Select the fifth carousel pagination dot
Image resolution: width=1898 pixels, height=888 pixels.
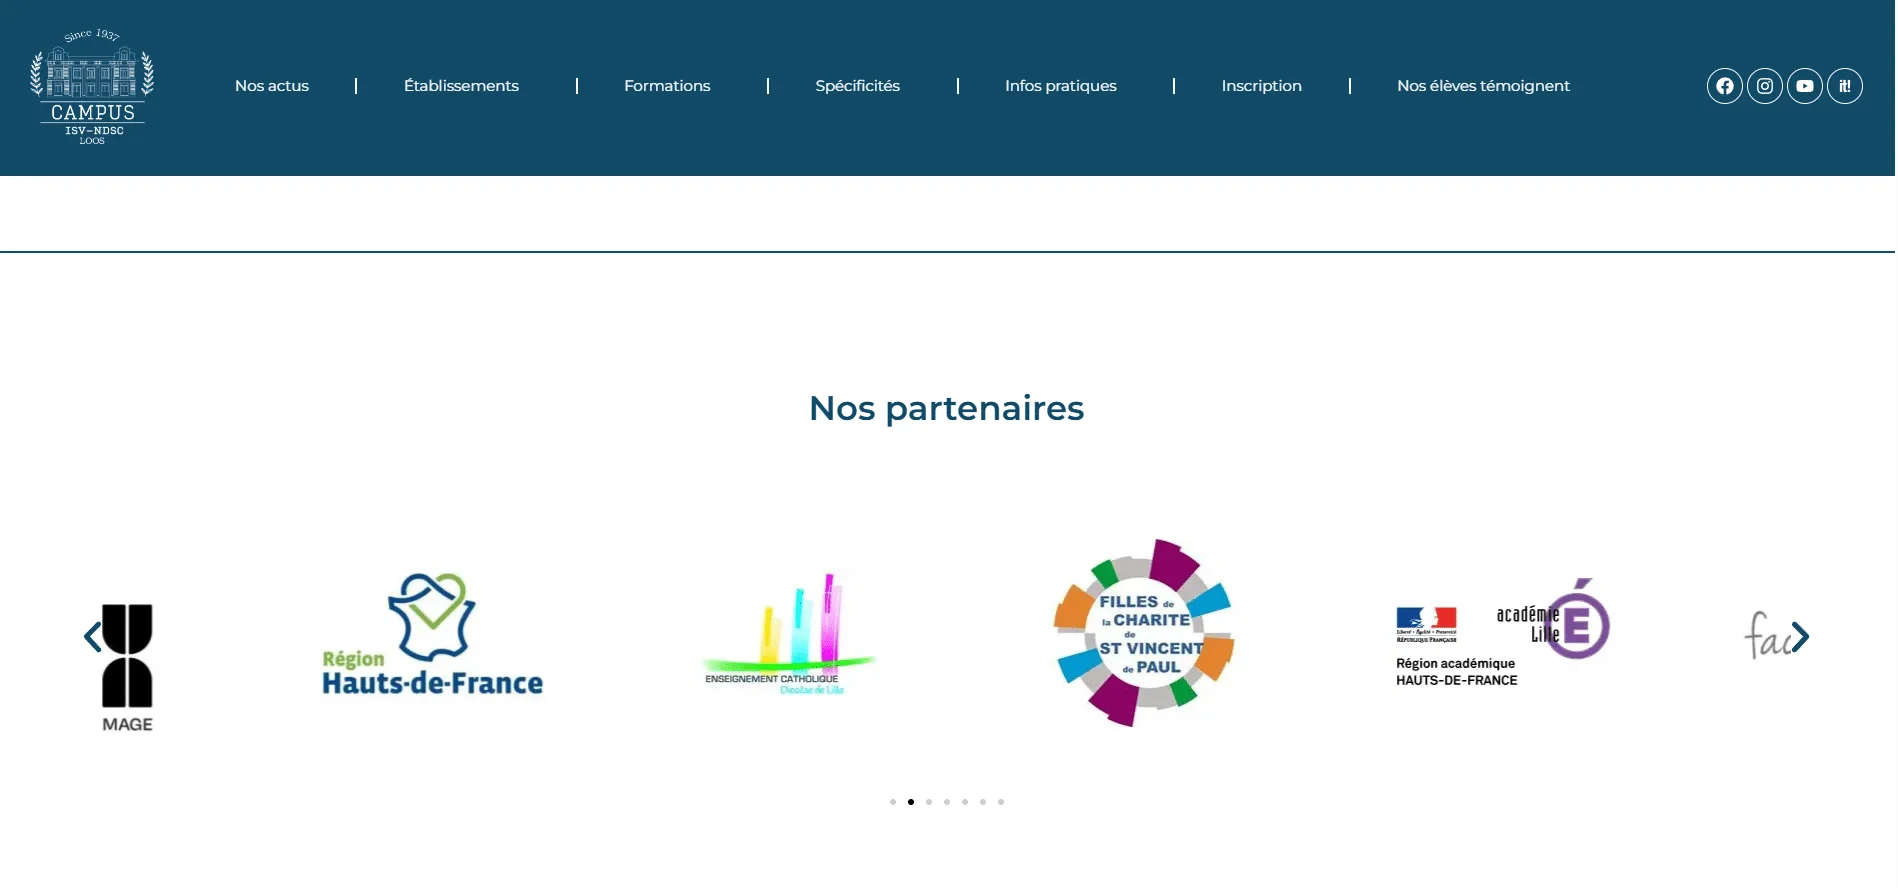pyautogui.click(x=965, y=802)
